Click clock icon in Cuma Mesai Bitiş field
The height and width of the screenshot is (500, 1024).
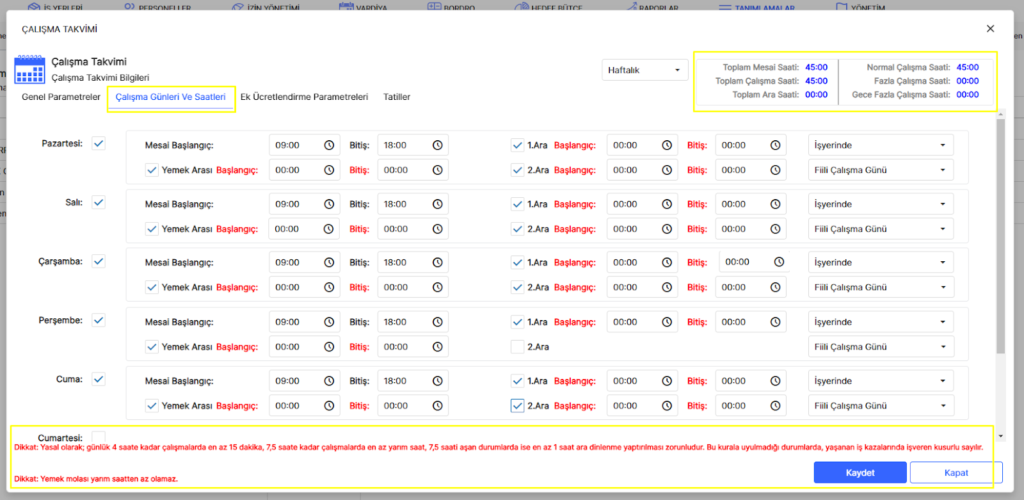pos(437,381)
